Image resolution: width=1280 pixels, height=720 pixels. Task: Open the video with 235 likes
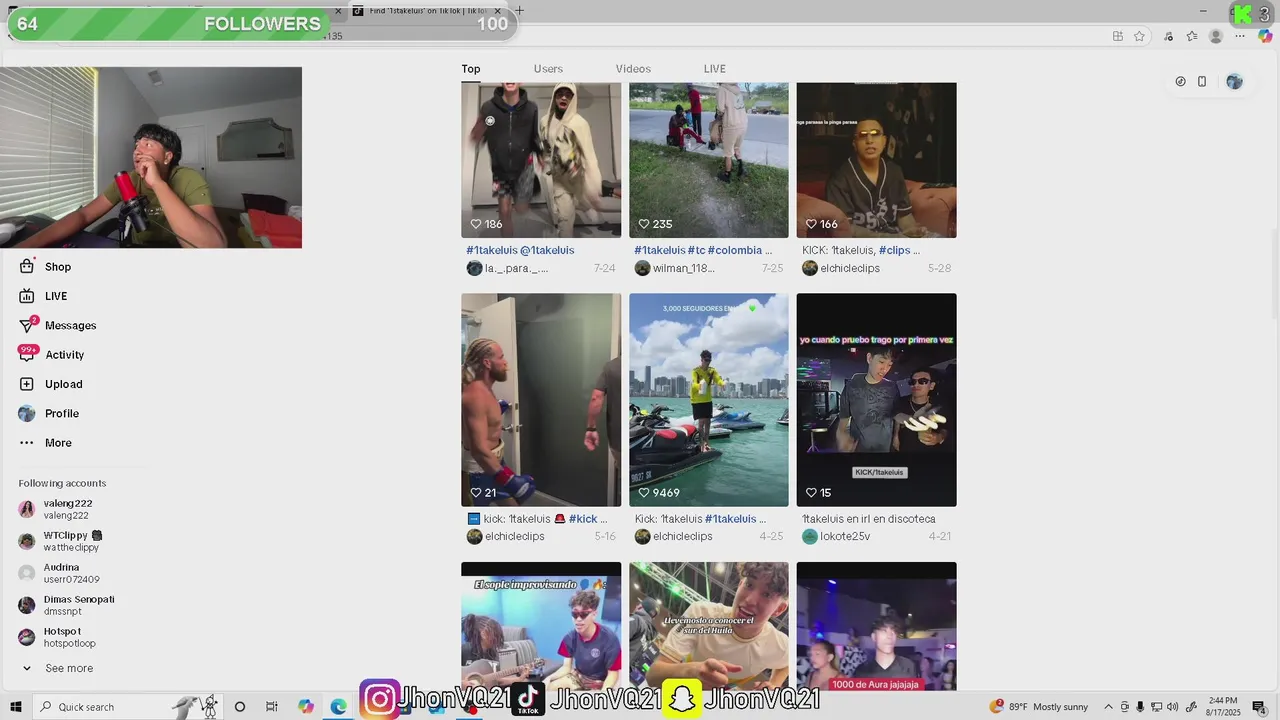(x=709, y=160)
